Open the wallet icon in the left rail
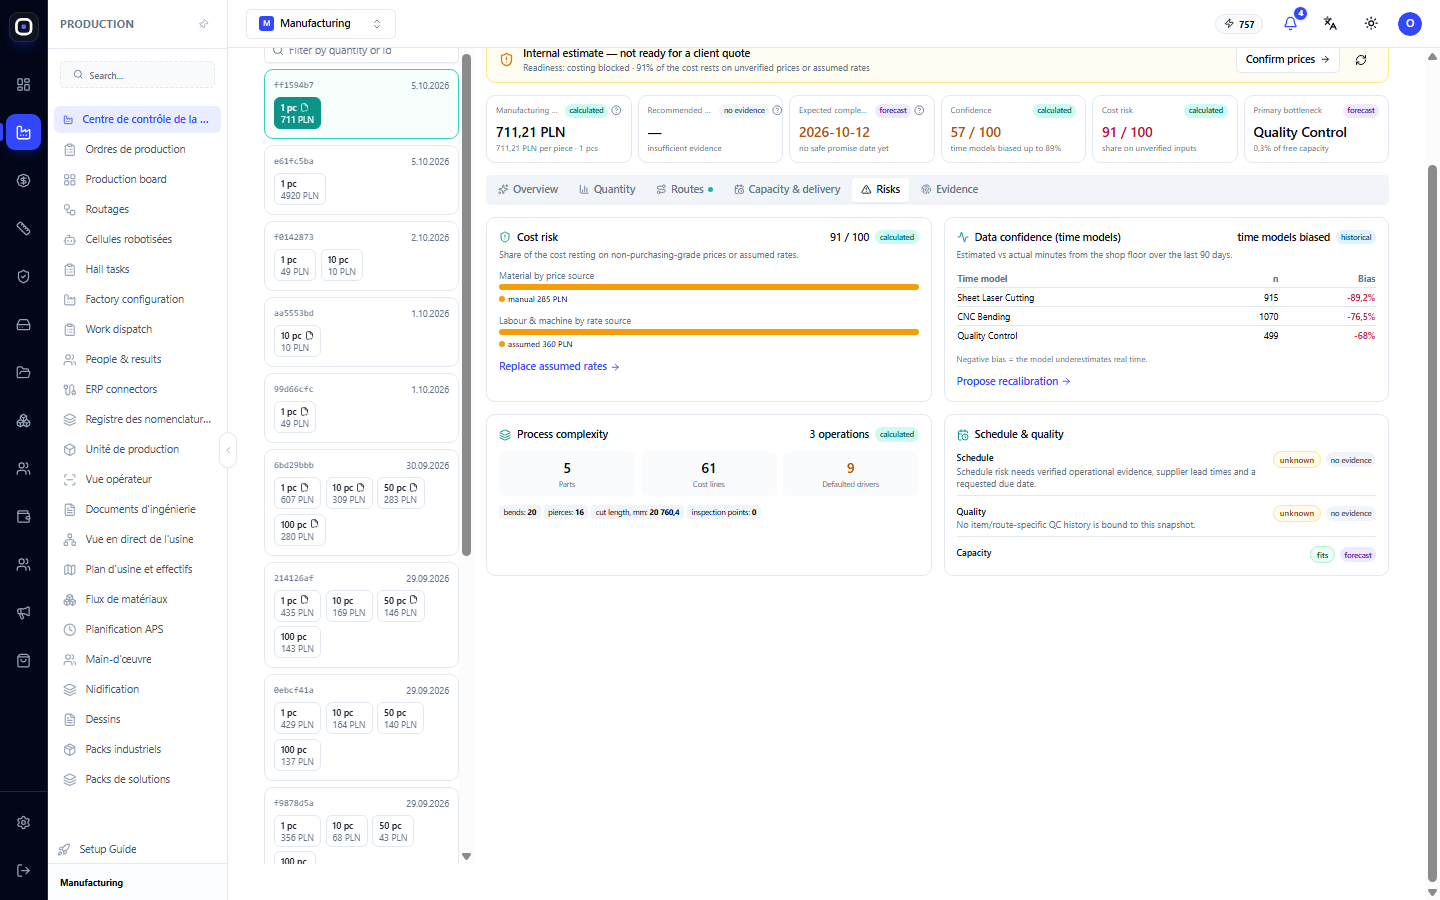This screenshot has height=900, width=1440. (x=24, y=517)
